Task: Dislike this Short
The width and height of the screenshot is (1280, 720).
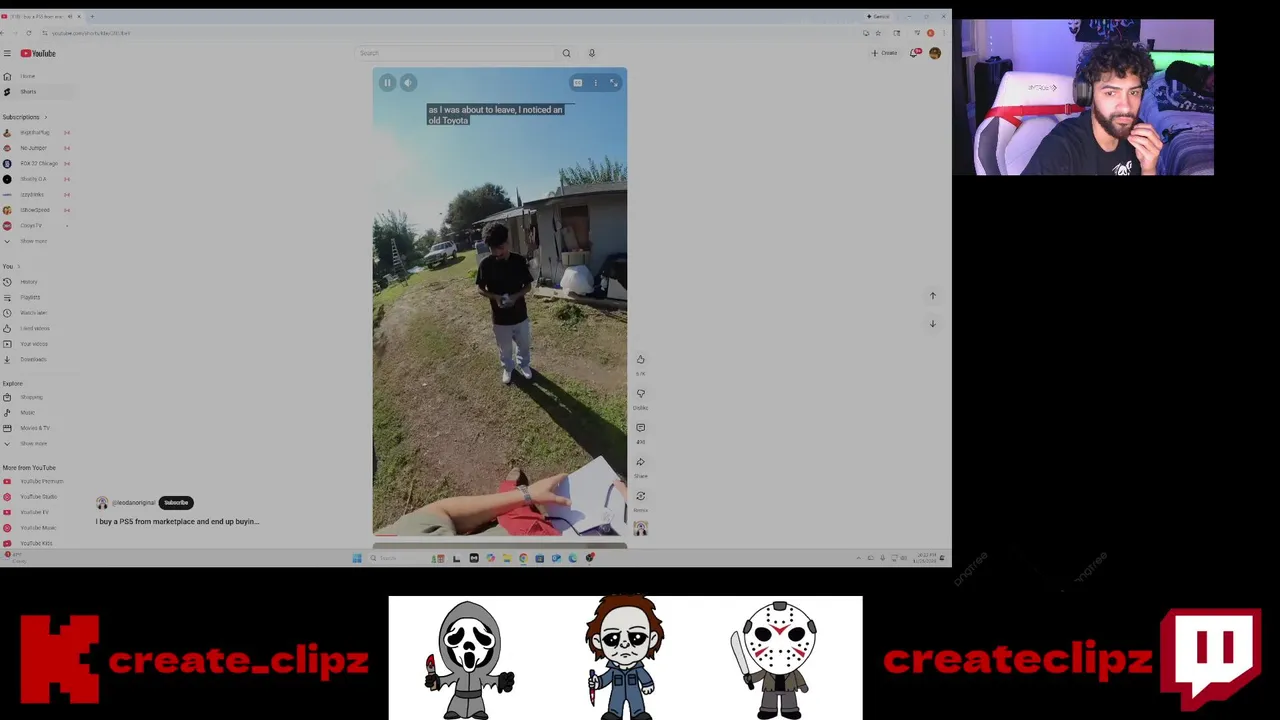Action: coord(641,394)
